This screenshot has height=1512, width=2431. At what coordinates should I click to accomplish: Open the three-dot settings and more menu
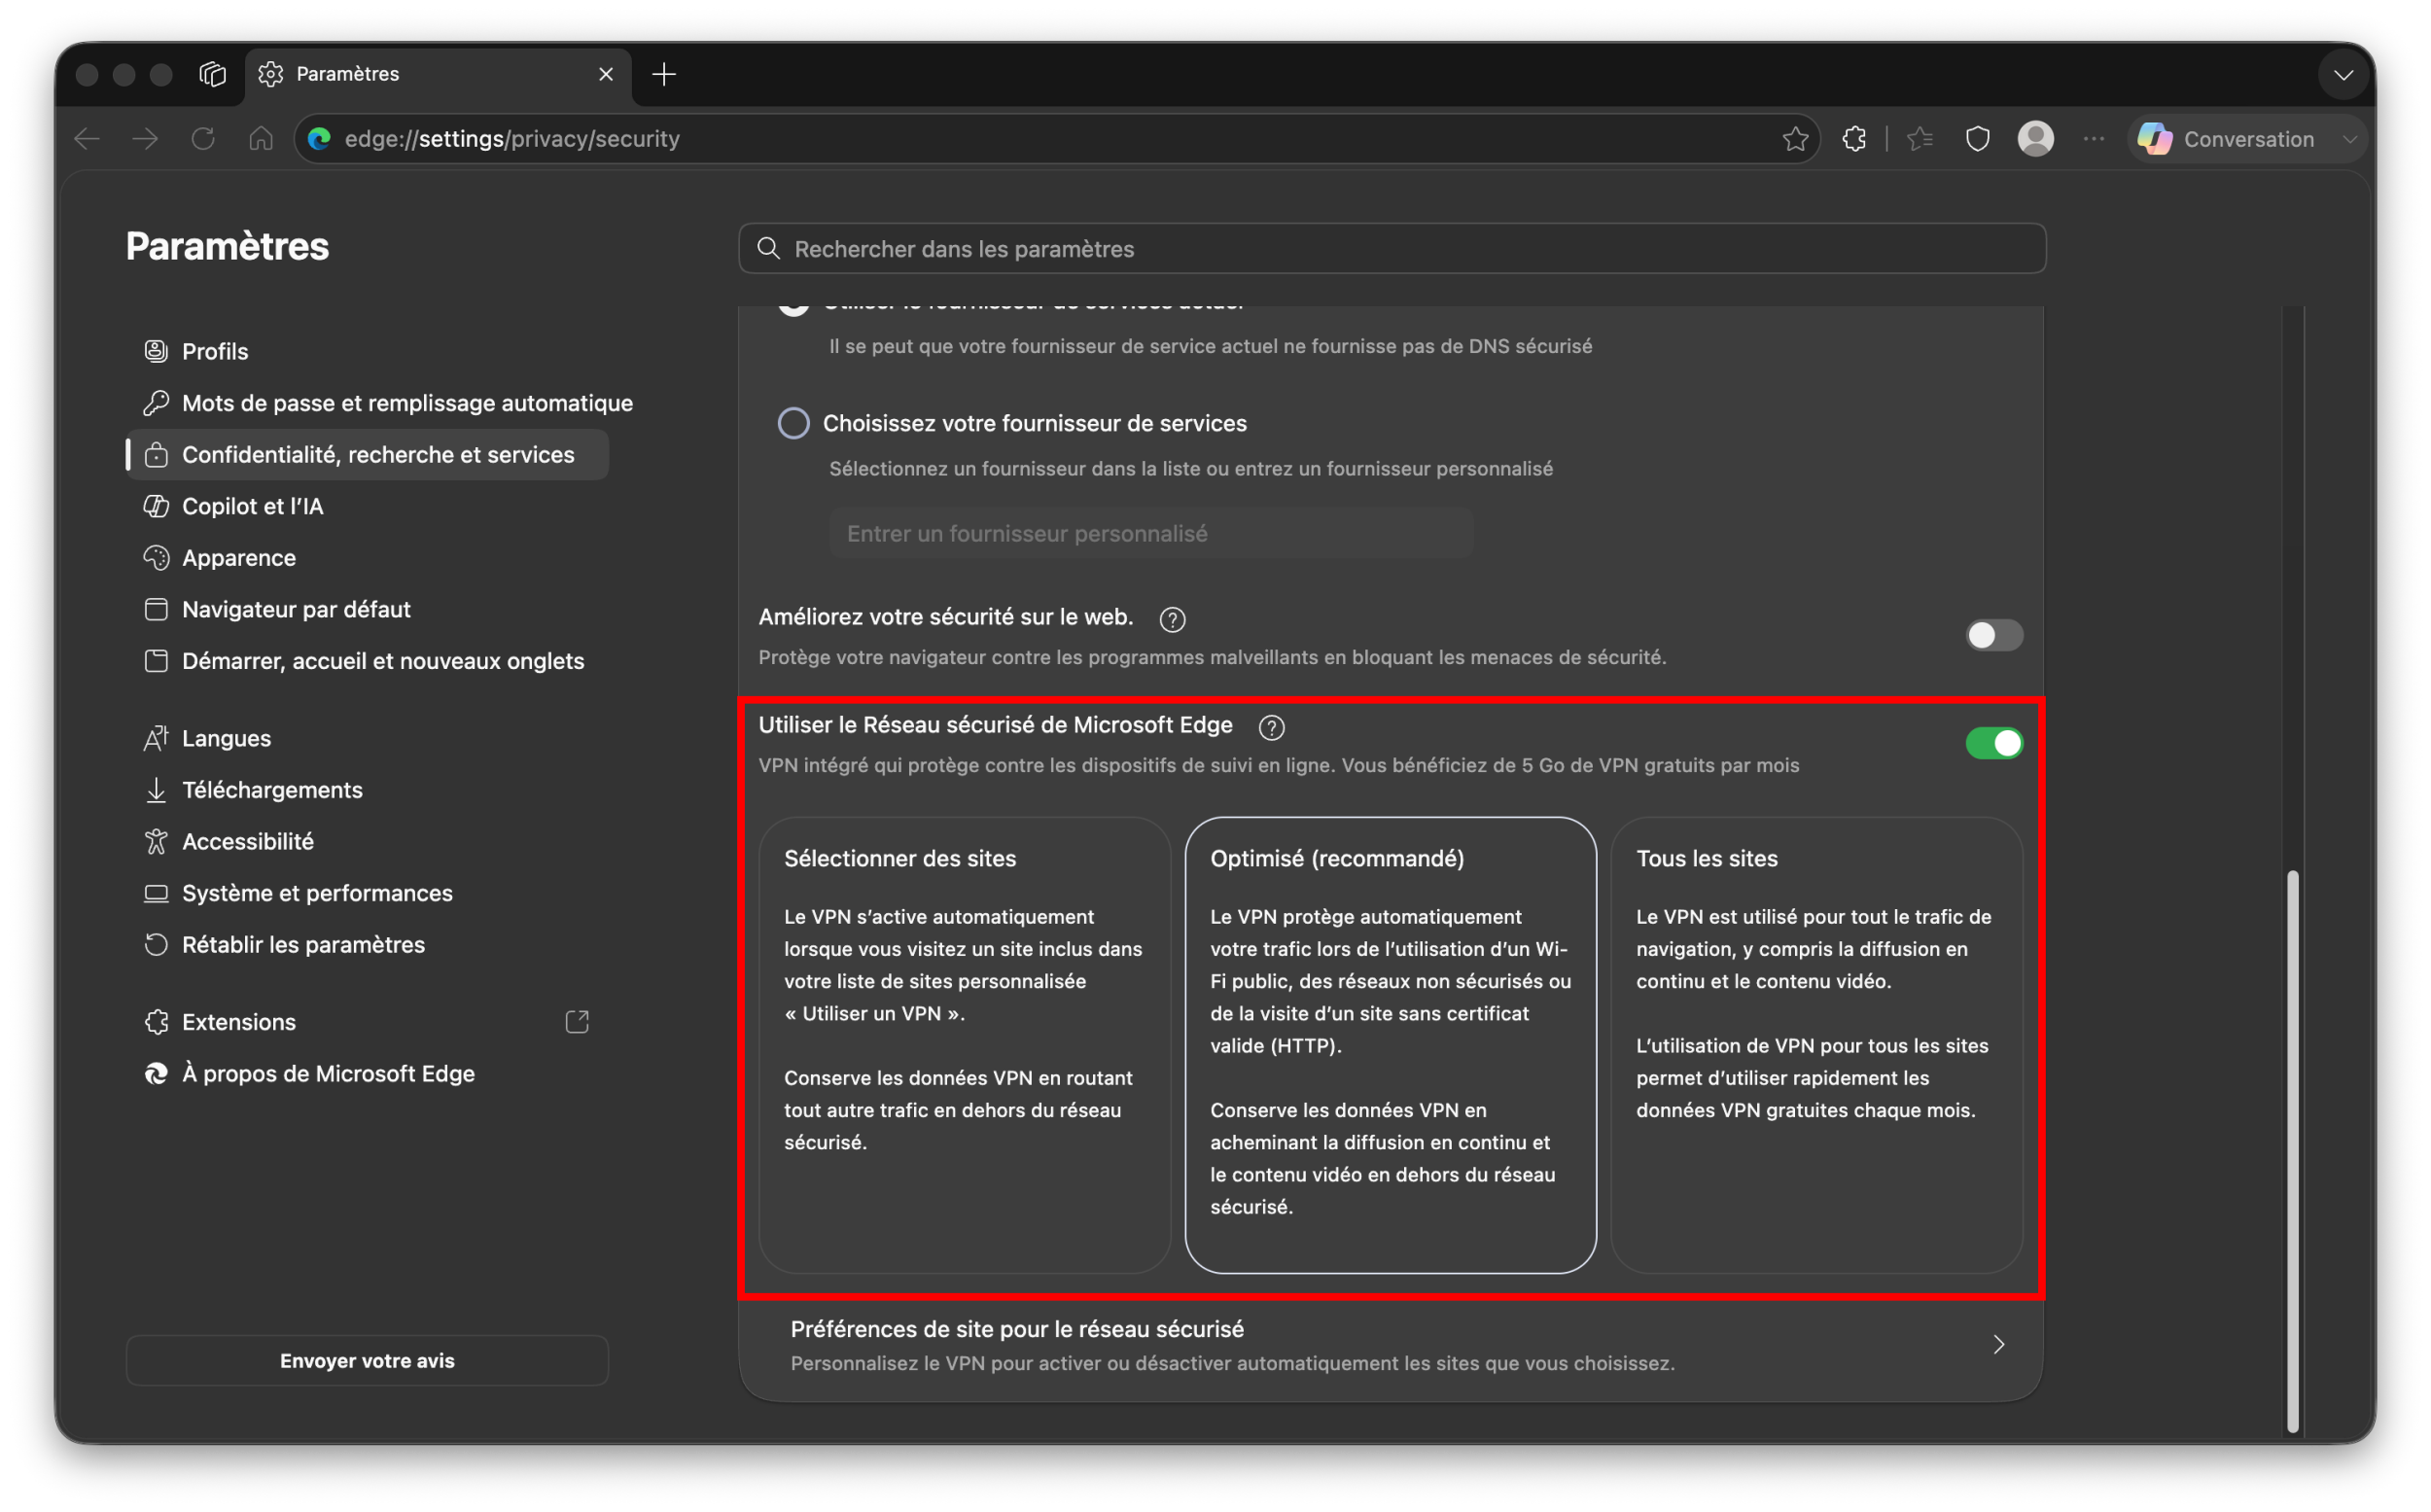tap(2093, 139)
